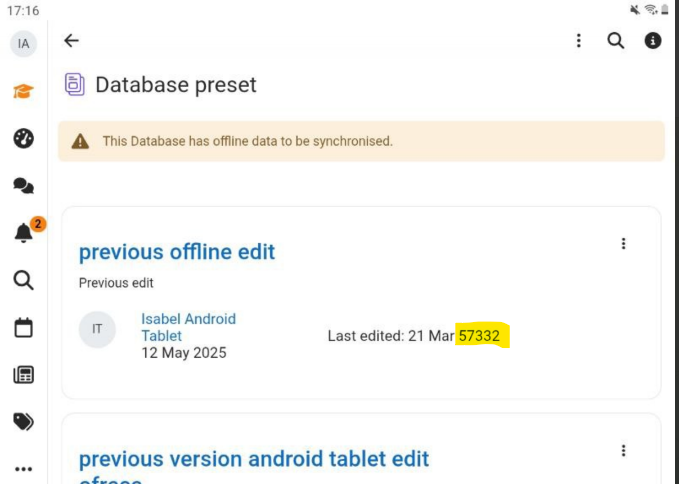This screenshot has width=679, height=484.
Task: Tap the offline data synchronisation warning banner
Action: (x=361, y=141)
